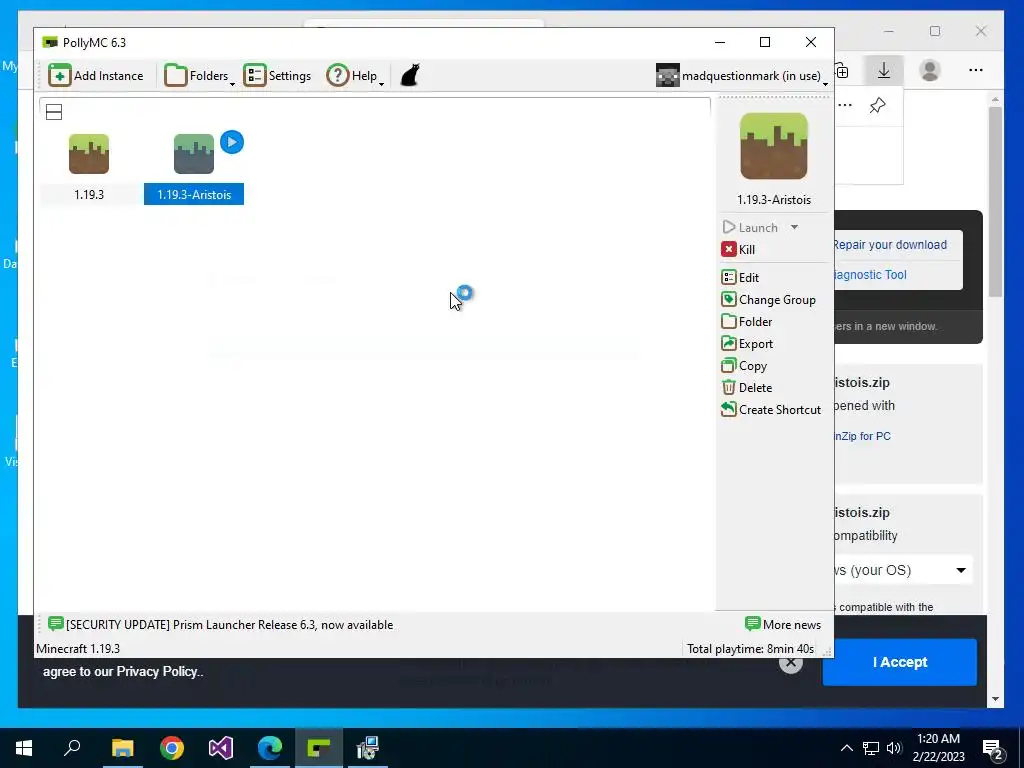Click the I Accept button in browser
This screenshot has height=768, width=1024.
pyautogui.click(x=900, y=662)
